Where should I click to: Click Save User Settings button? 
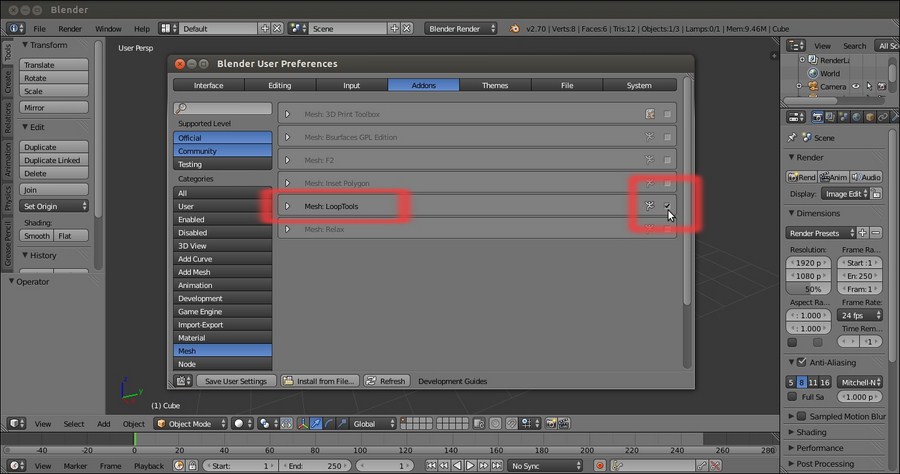coord(236,381)
